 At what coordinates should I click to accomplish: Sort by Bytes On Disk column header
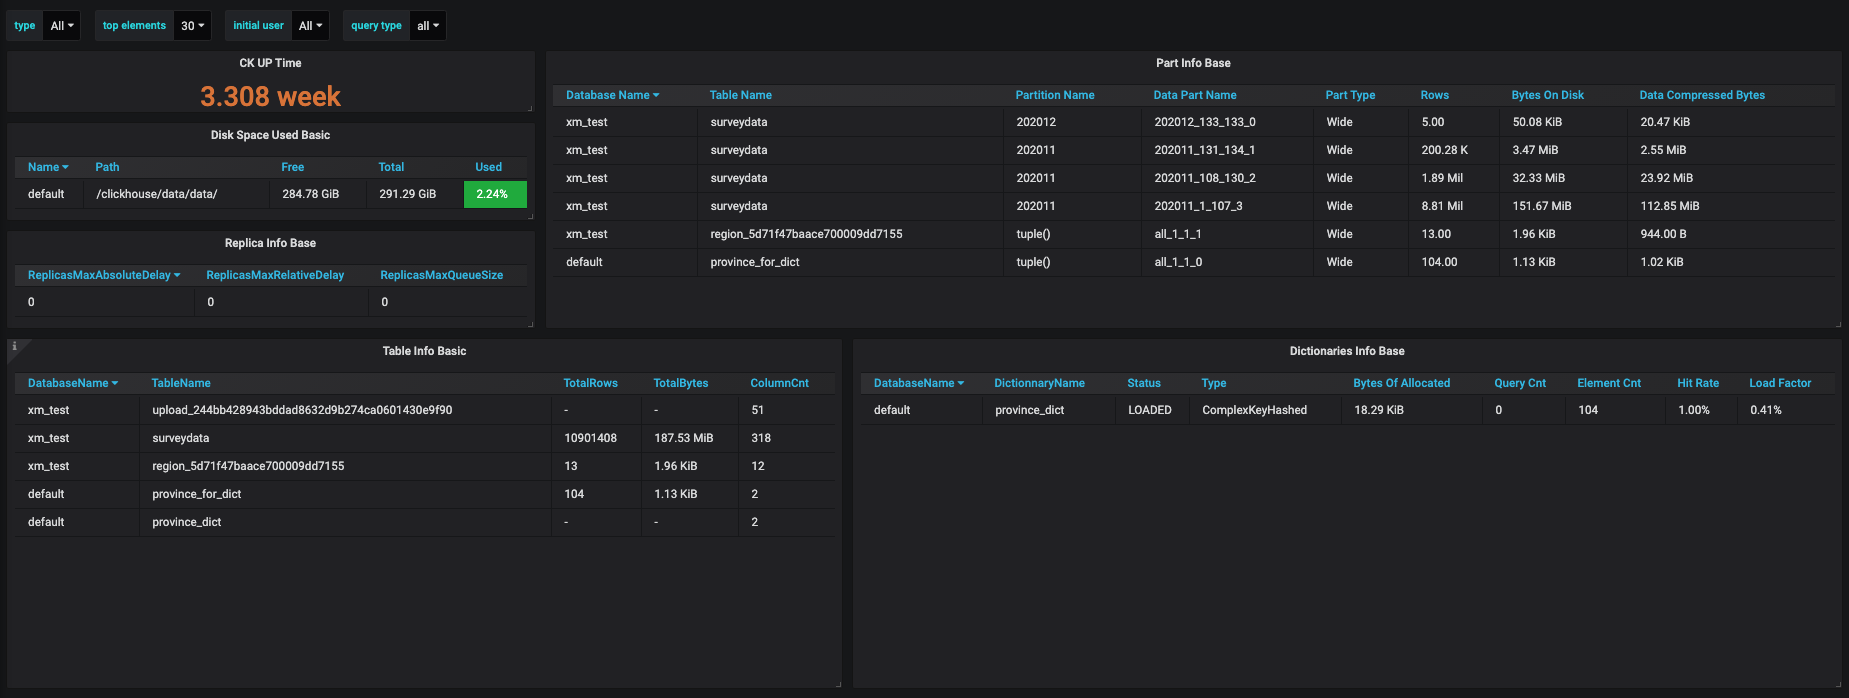tap(1547, 95)
